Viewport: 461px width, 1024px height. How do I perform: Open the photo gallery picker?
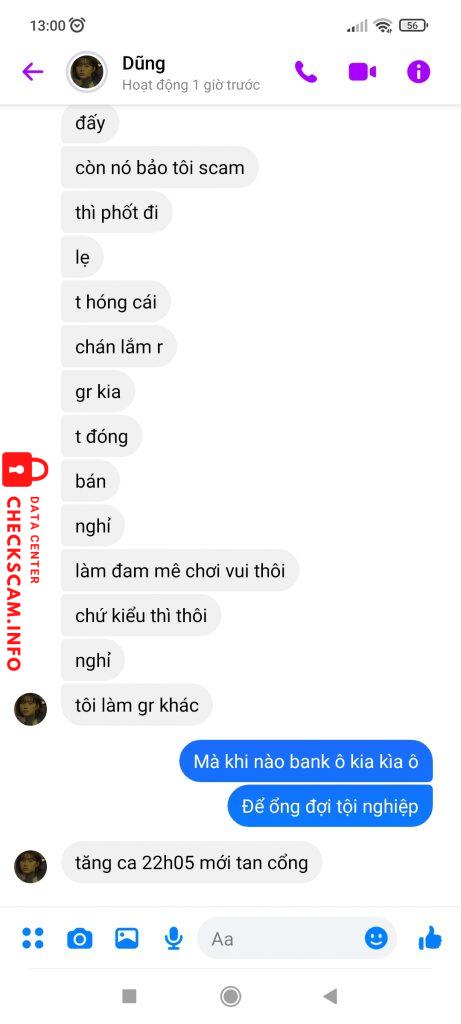[127, 938]
